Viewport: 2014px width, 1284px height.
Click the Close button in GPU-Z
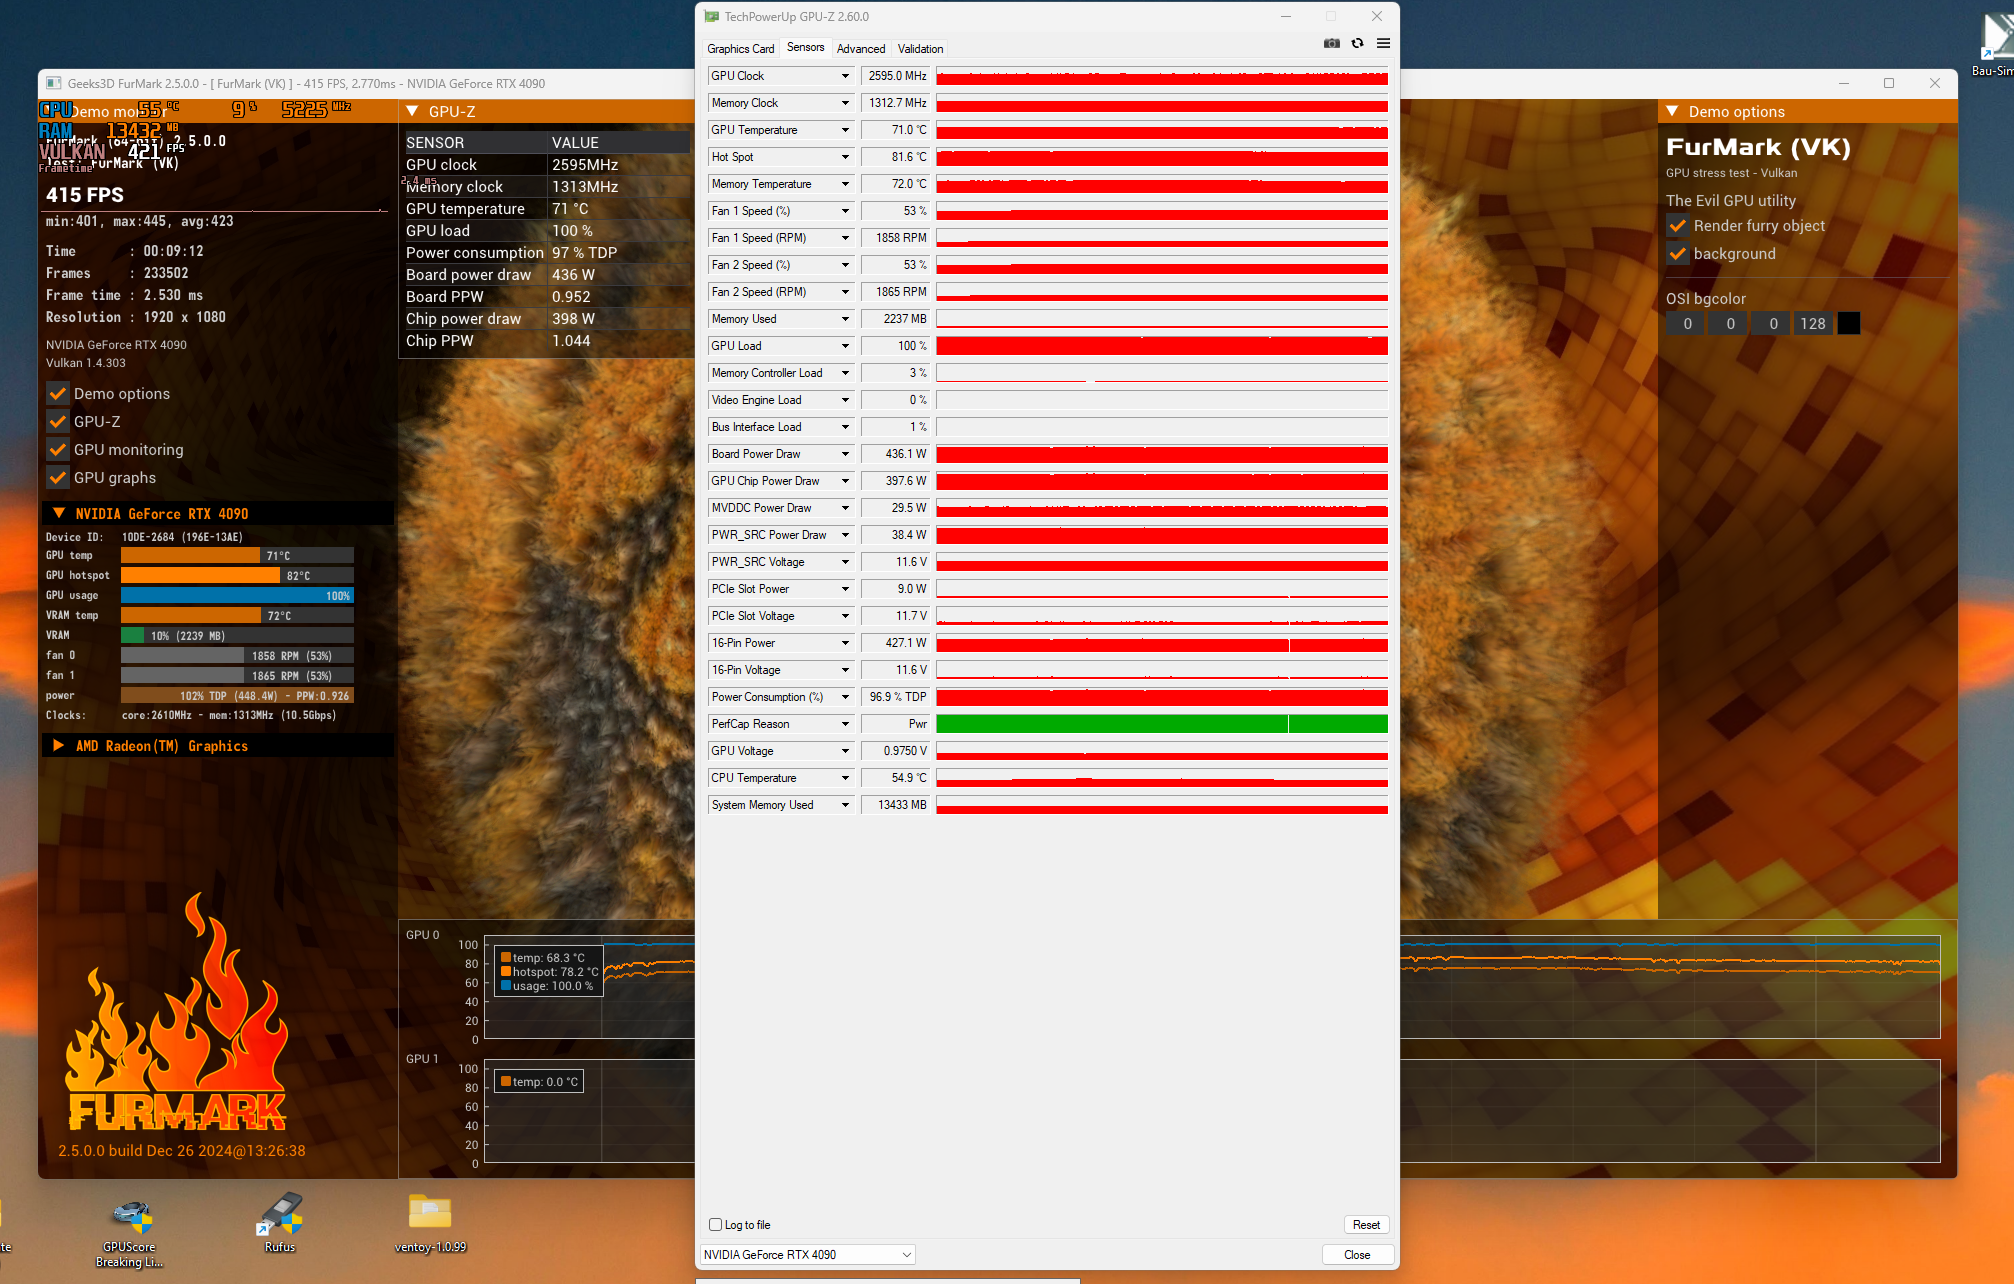point(1357,1254)
